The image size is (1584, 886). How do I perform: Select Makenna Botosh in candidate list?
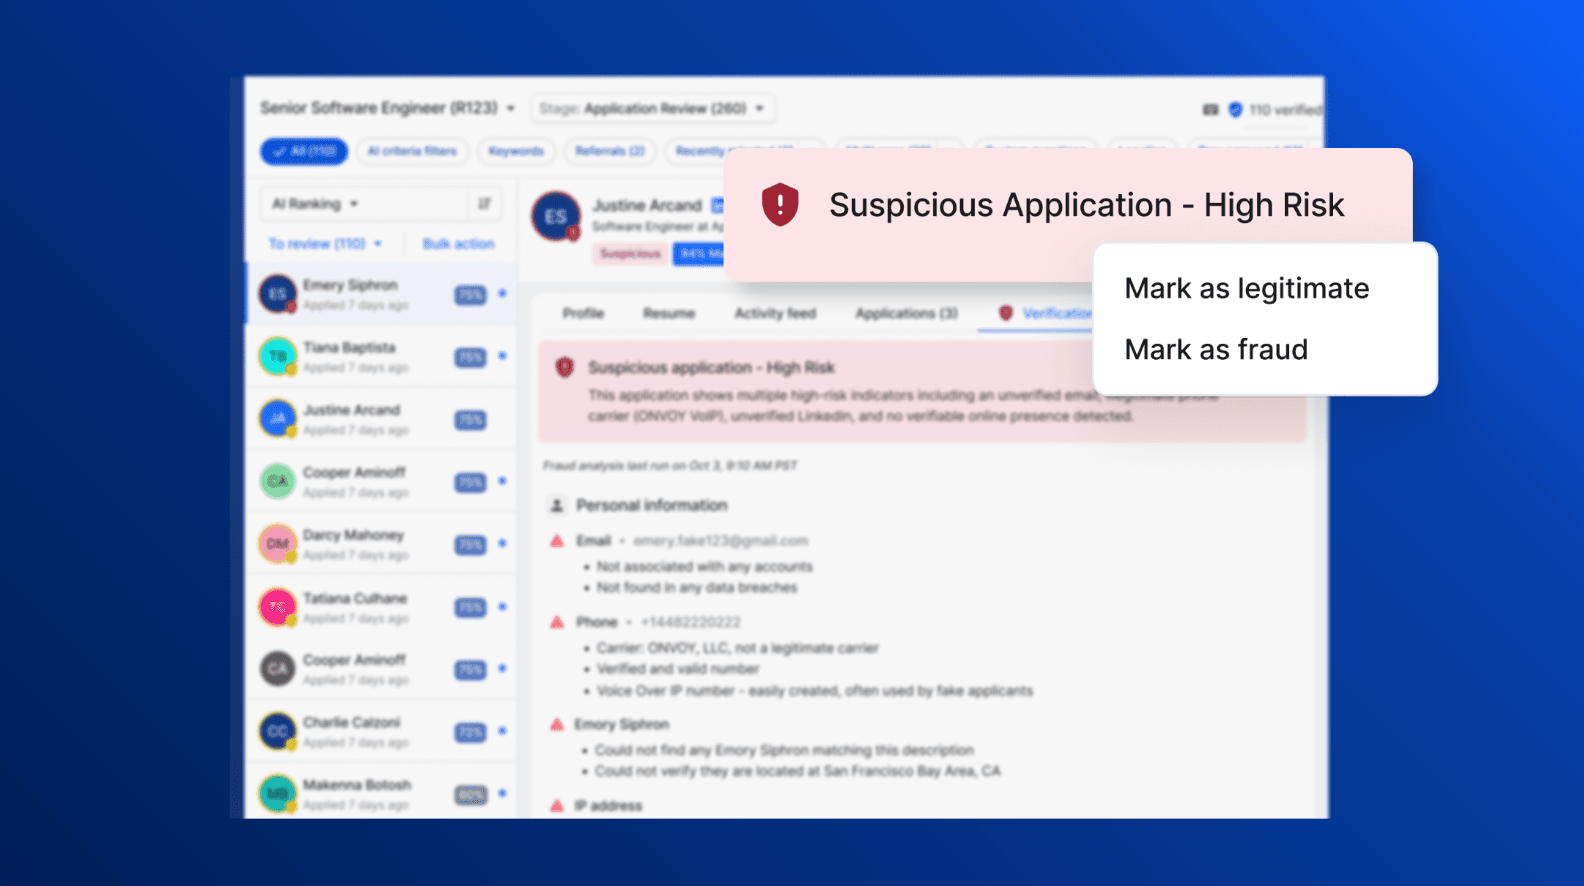[381, 794]
